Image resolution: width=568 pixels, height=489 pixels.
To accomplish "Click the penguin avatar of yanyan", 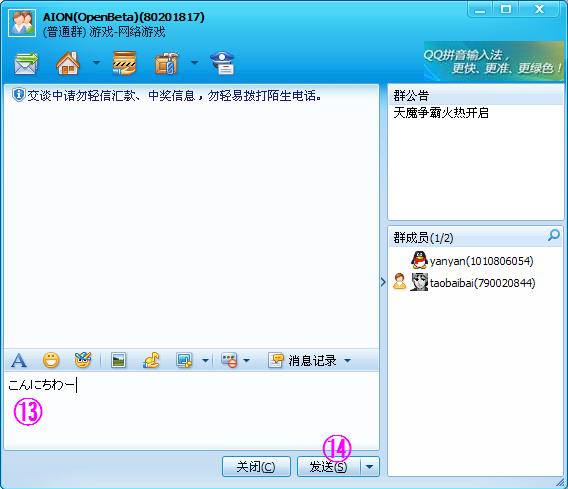I will [x=419, y=260].
